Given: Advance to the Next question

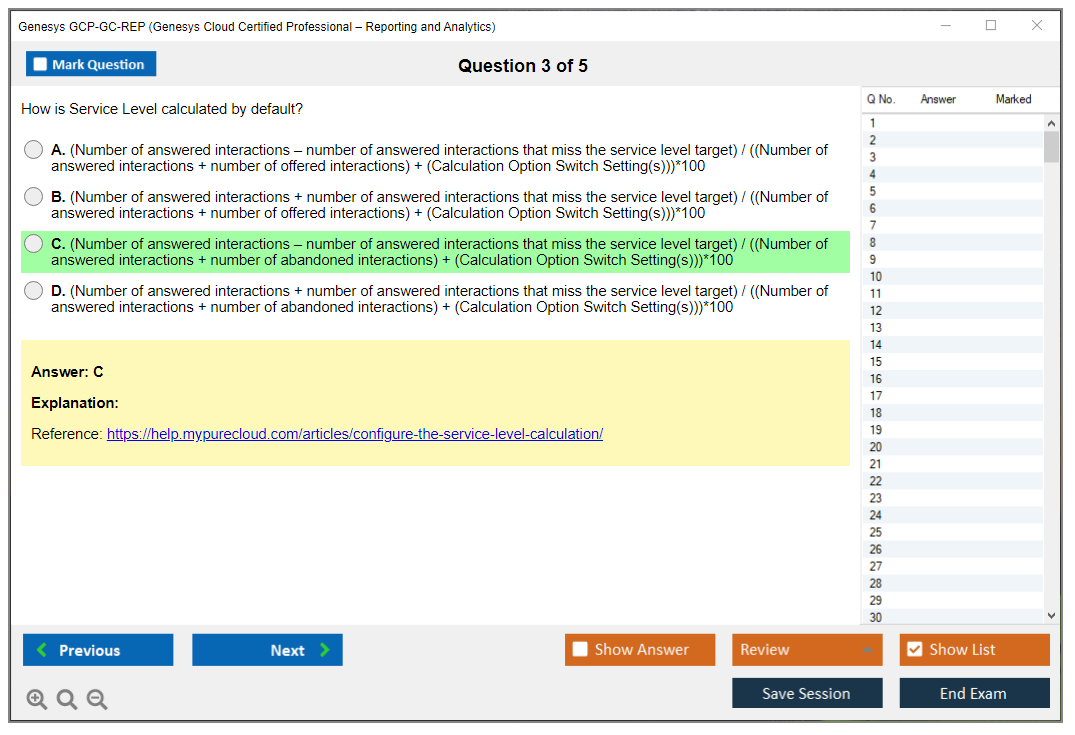Looking at the screenshot, I should pos(267,650).
